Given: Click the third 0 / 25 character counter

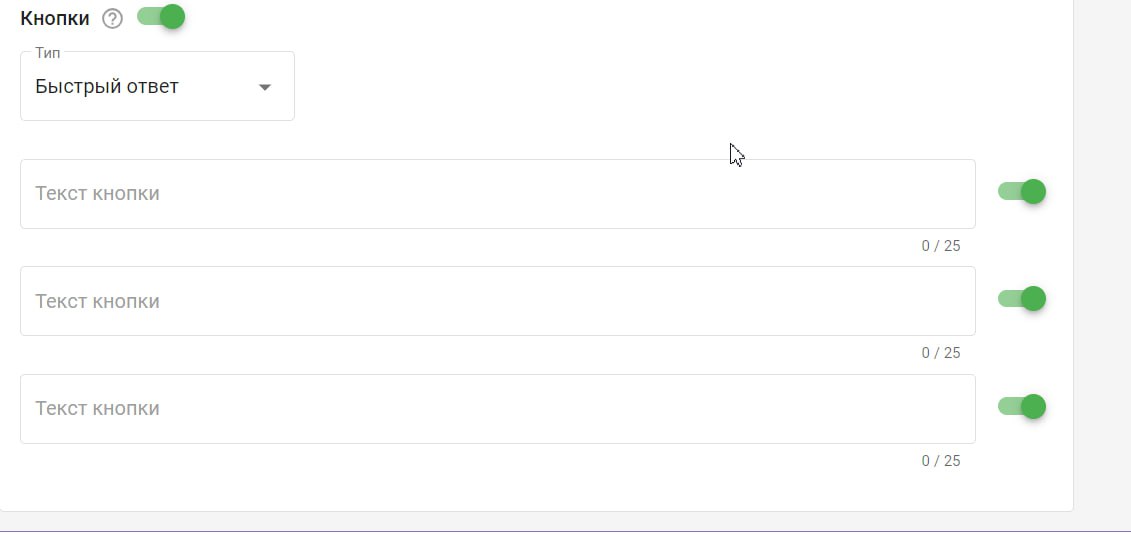Looking at the screenshot, I should (x=941, y=461).
